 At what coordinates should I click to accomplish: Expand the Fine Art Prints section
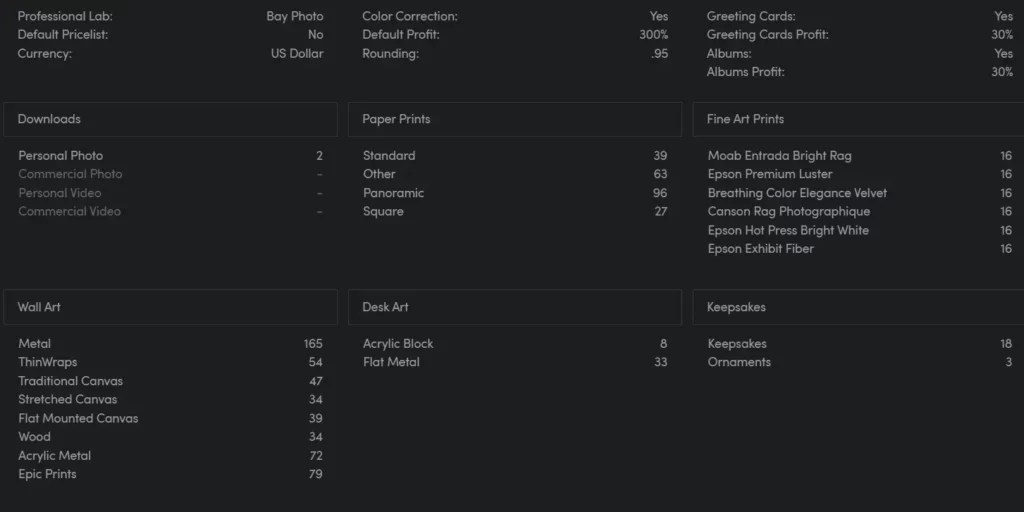(x=858, y=119)
